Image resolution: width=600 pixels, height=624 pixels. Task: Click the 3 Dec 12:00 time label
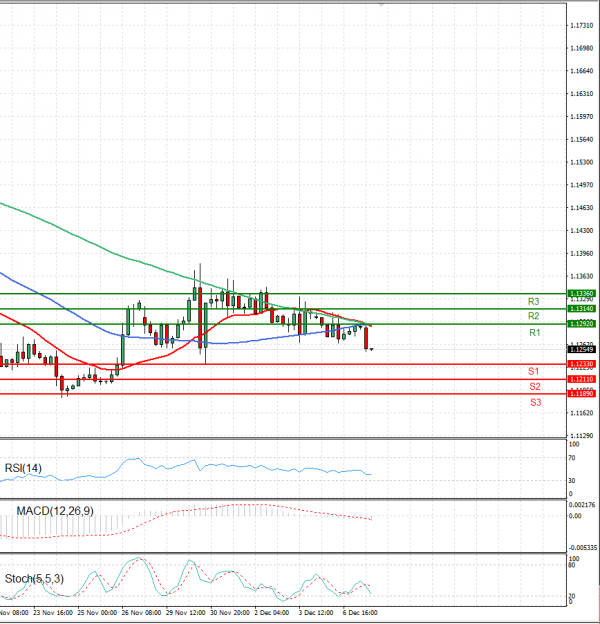316,612
